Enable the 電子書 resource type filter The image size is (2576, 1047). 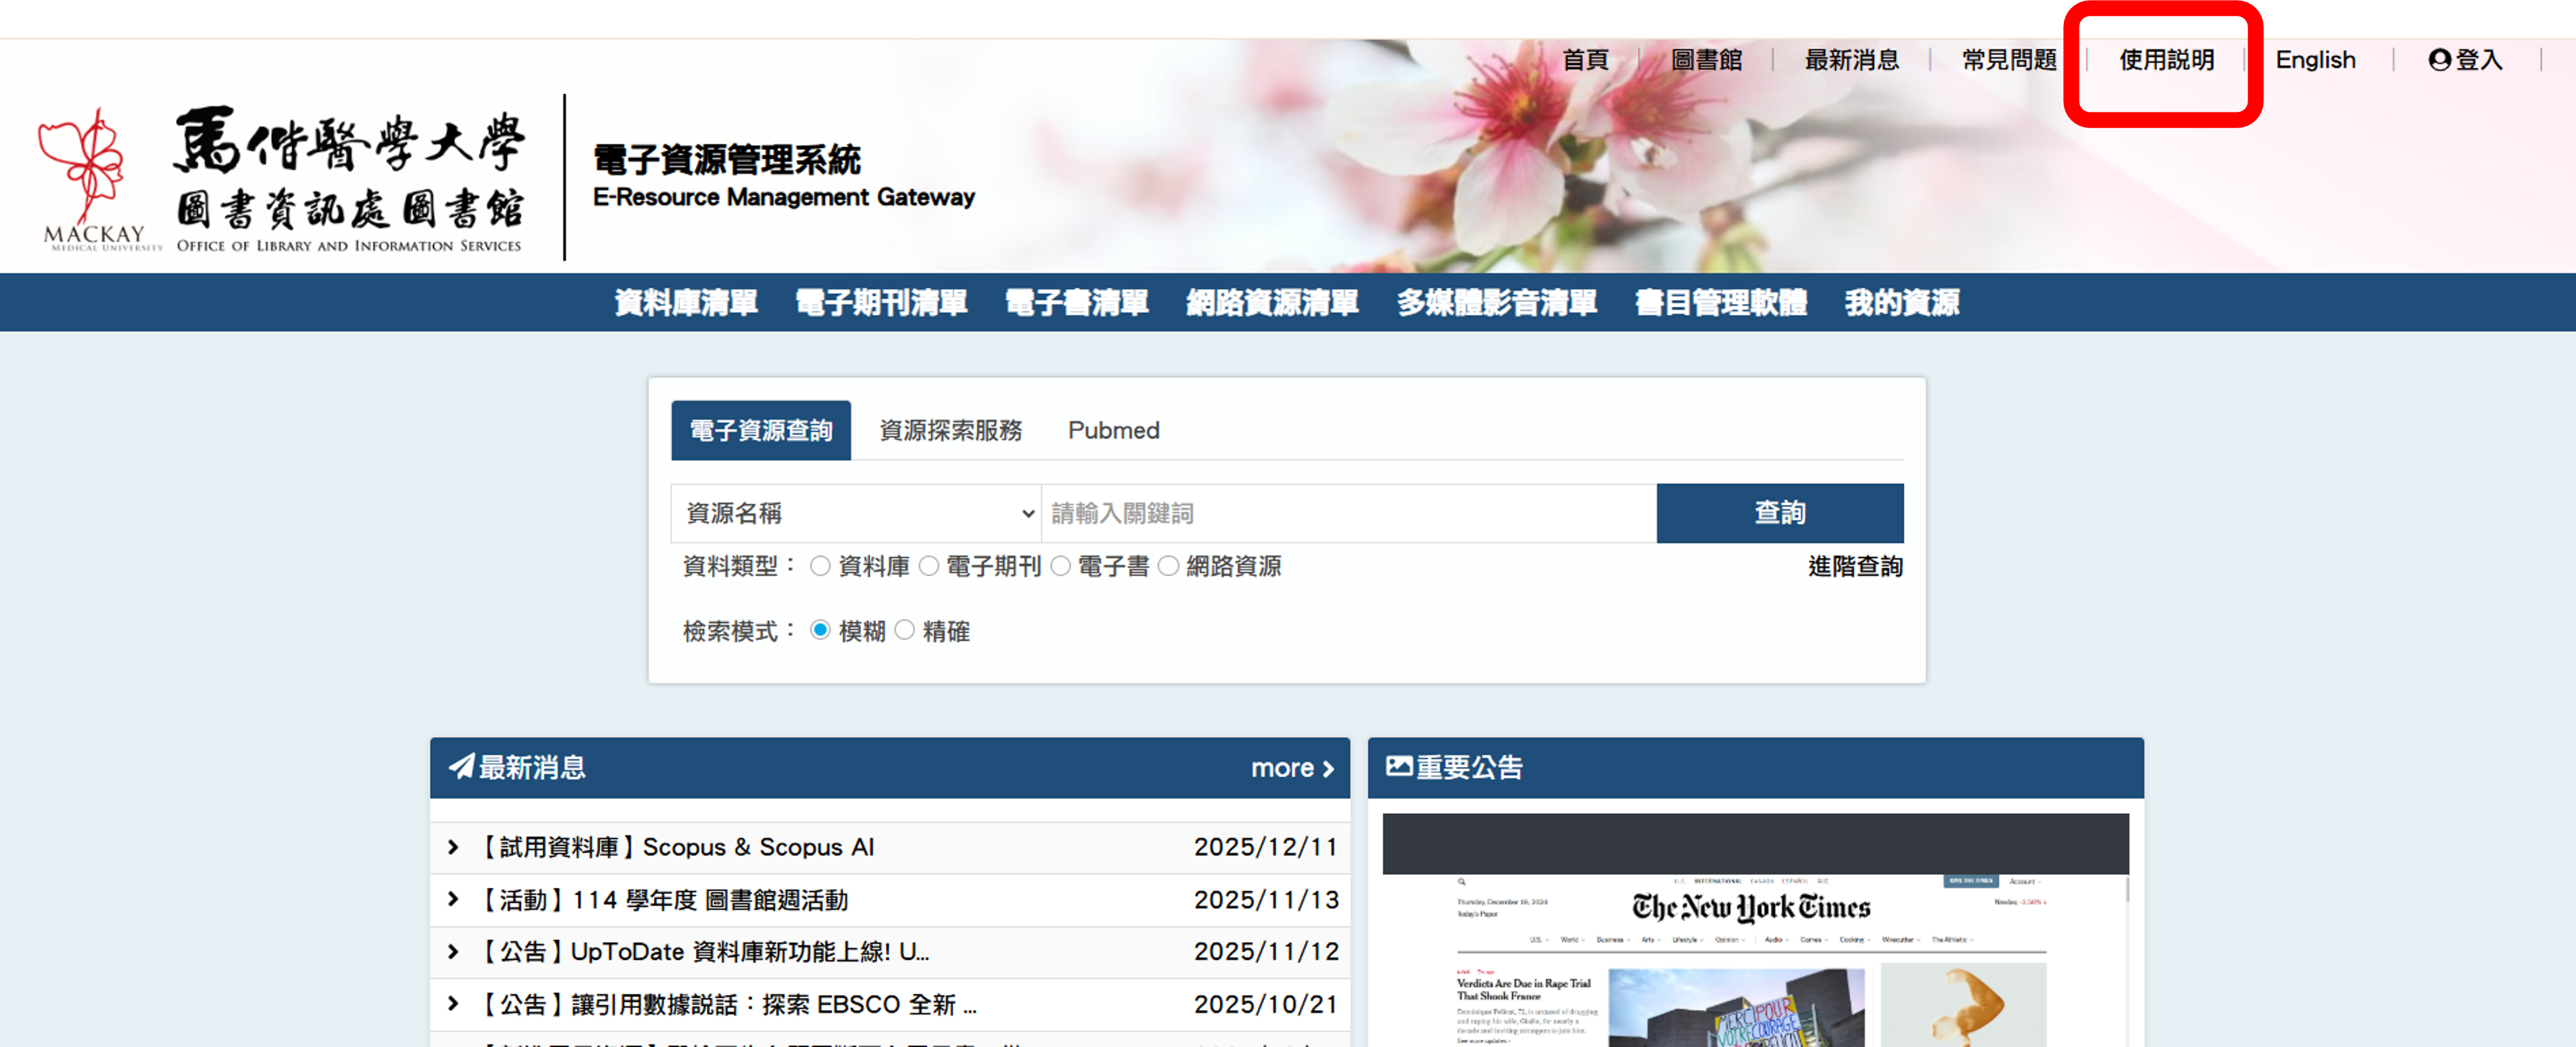coord(1062,565)
